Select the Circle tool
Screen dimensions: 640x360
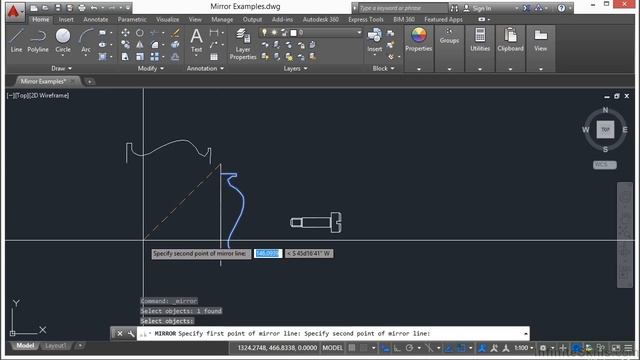(x=63, y=40)
